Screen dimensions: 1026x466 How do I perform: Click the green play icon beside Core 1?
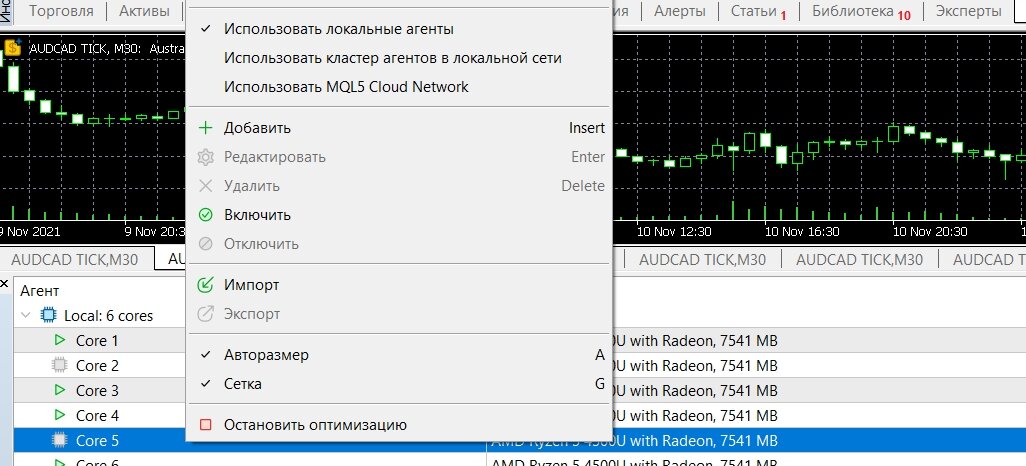coord(60,340)
